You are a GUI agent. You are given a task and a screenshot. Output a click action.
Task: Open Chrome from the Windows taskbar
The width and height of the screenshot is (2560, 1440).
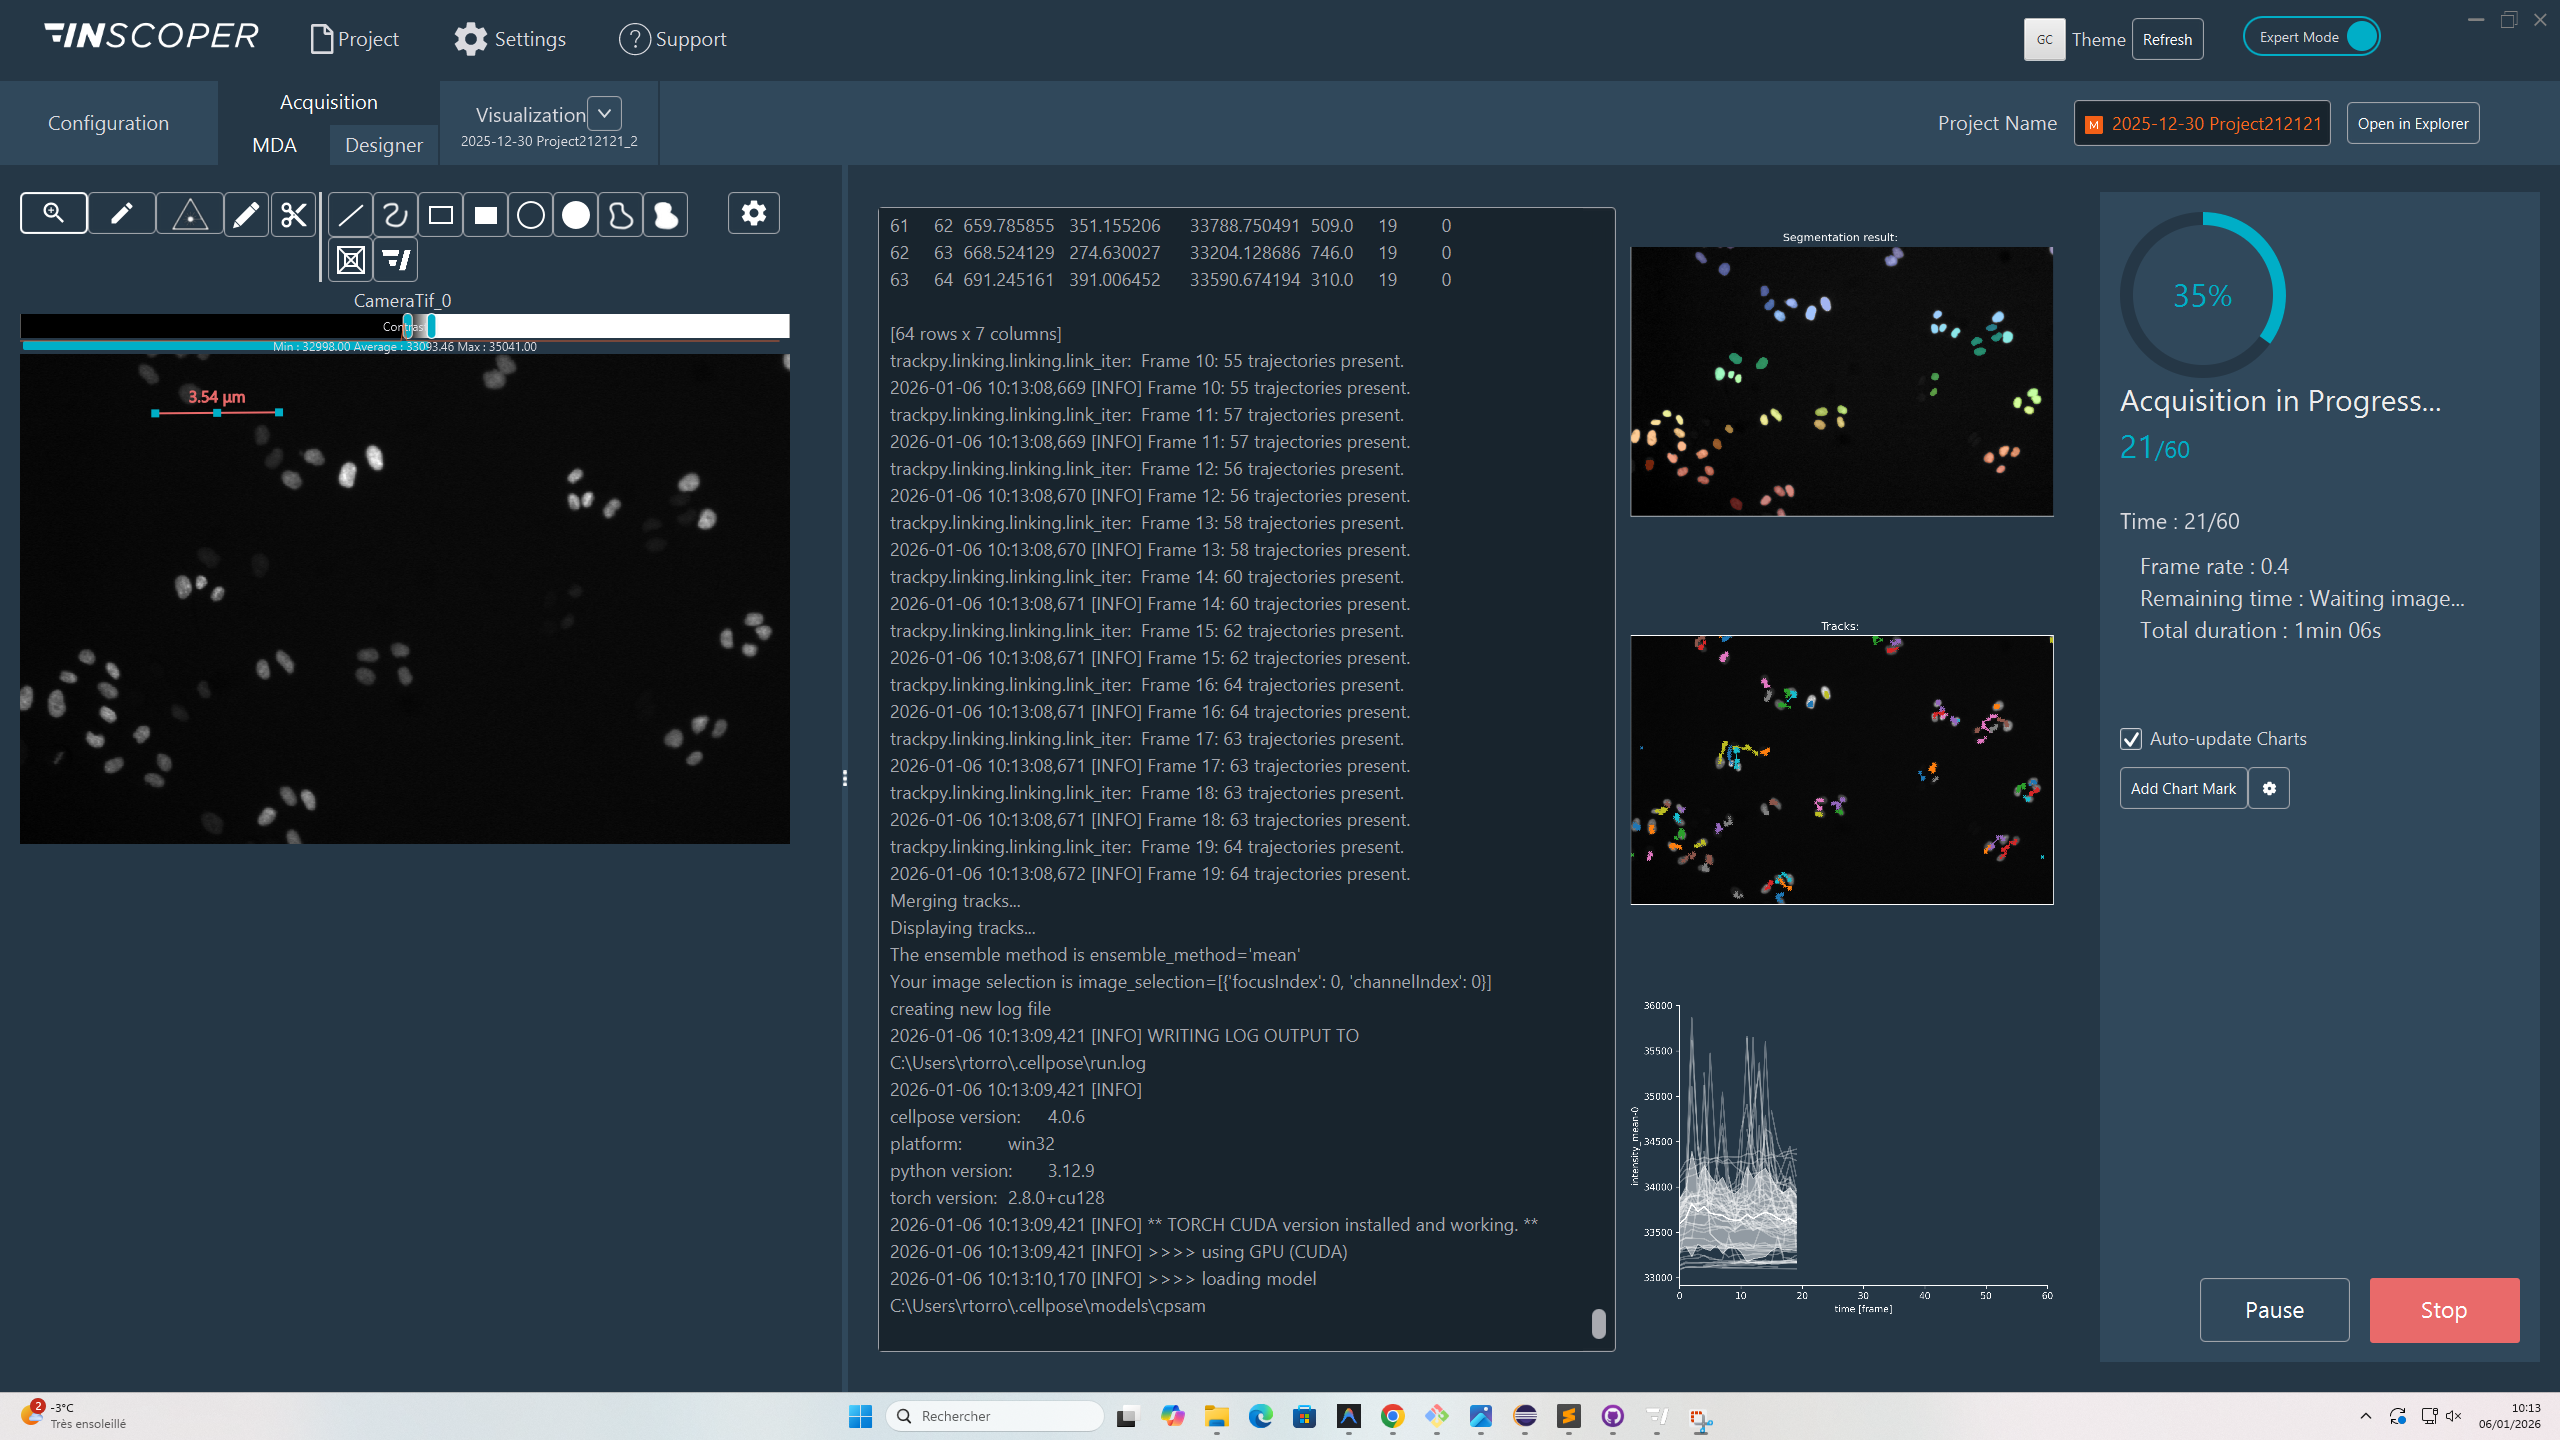pyautogui.click(x=1392, y=1416)
